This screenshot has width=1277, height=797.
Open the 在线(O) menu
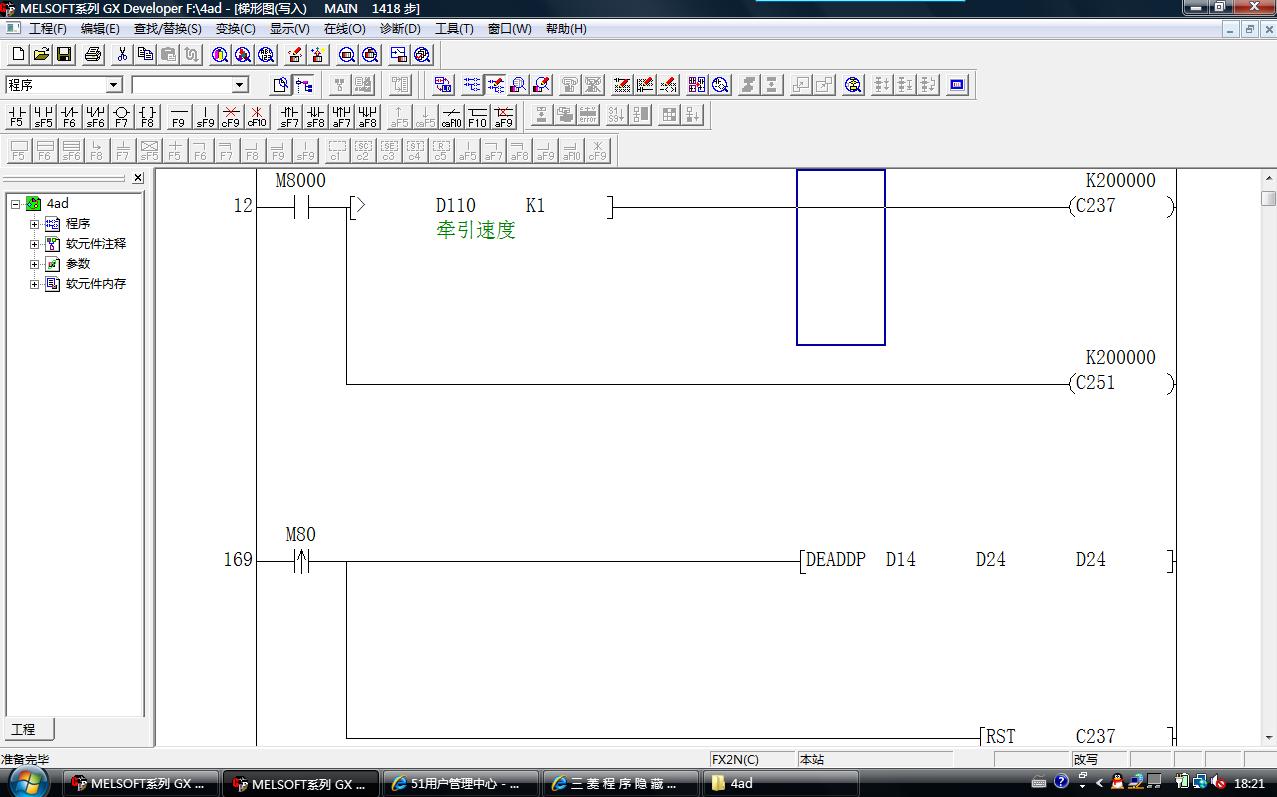pos(344,29)
